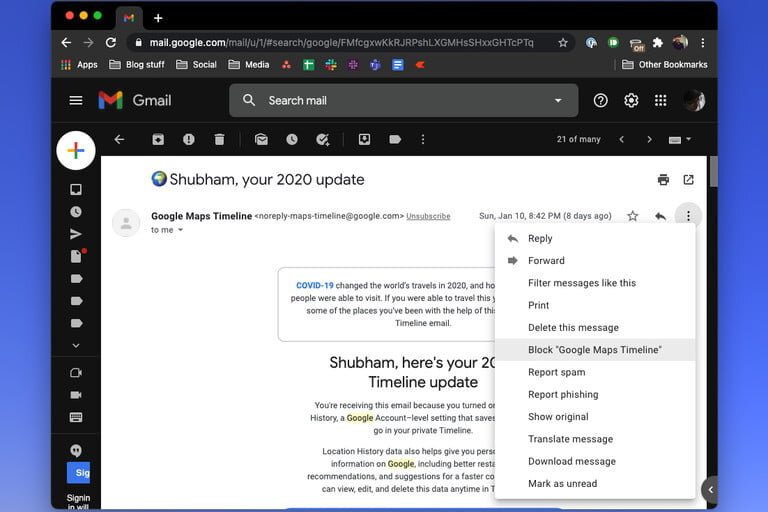
Task: Open Google account avatar in Gmail
Action: (694, 100)
